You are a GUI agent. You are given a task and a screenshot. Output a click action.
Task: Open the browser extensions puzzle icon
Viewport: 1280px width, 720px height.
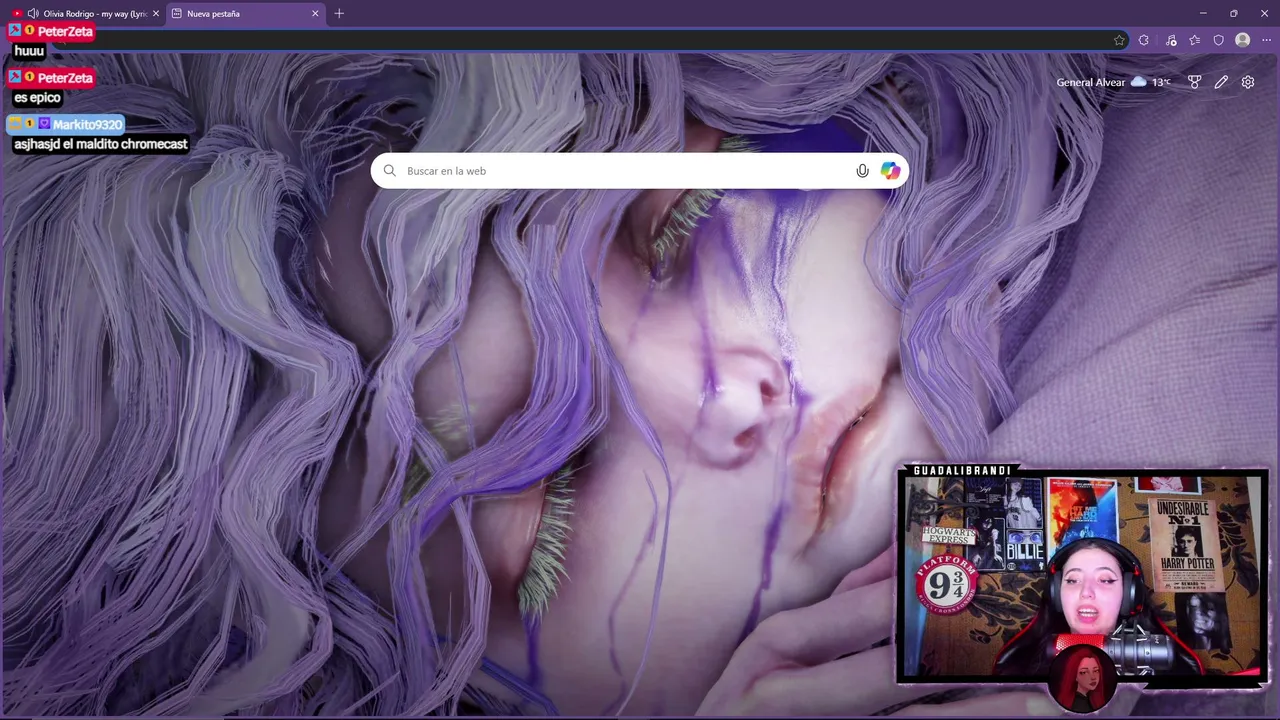coord(1144,40)
